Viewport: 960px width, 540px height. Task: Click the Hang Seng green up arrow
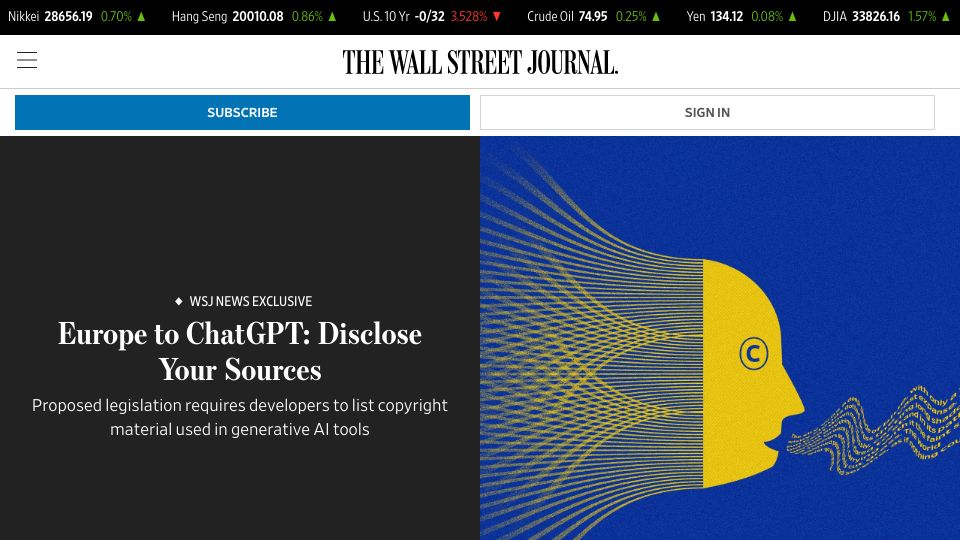(332, 17)
